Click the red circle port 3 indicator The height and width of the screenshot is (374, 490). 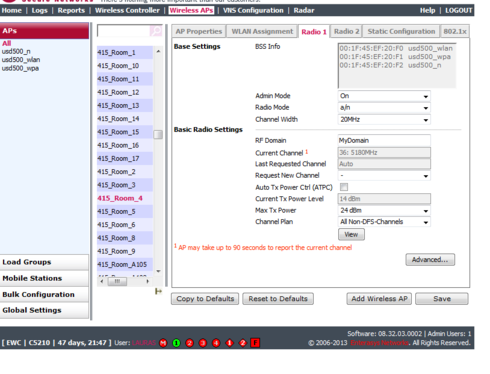(x=203, y=343)
